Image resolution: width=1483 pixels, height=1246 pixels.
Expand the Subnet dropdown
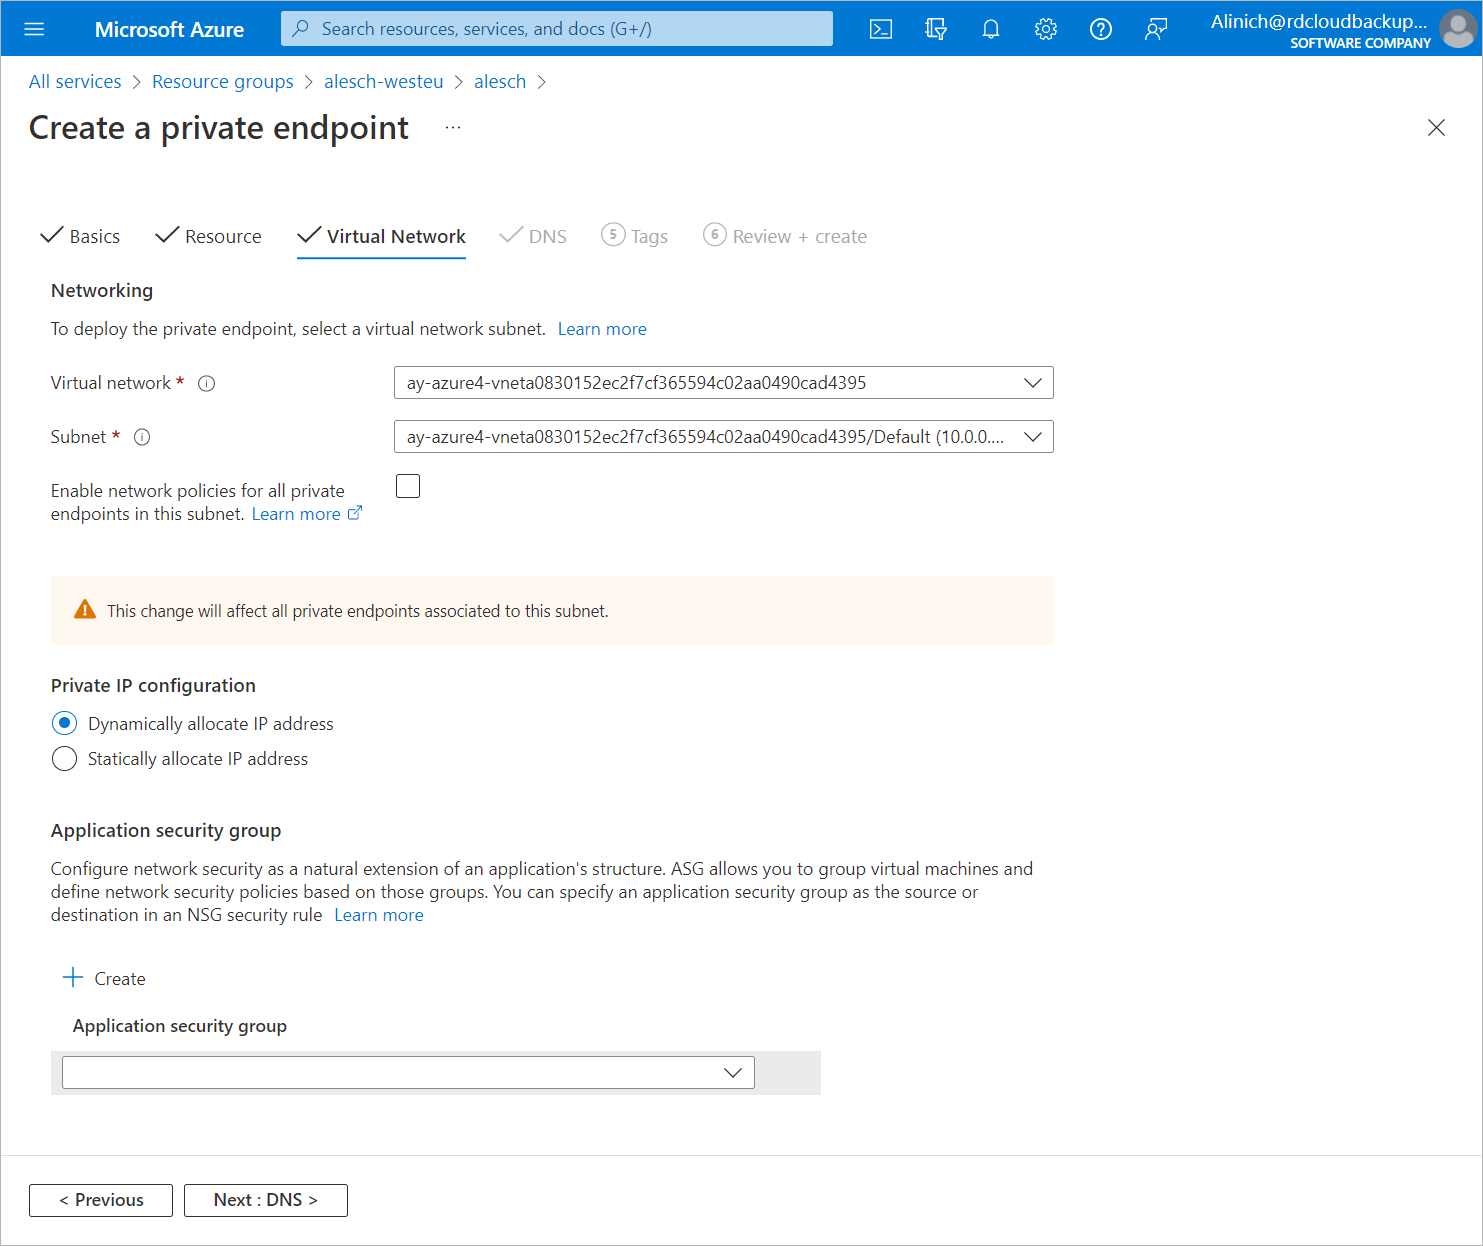(x=723, y=437)
